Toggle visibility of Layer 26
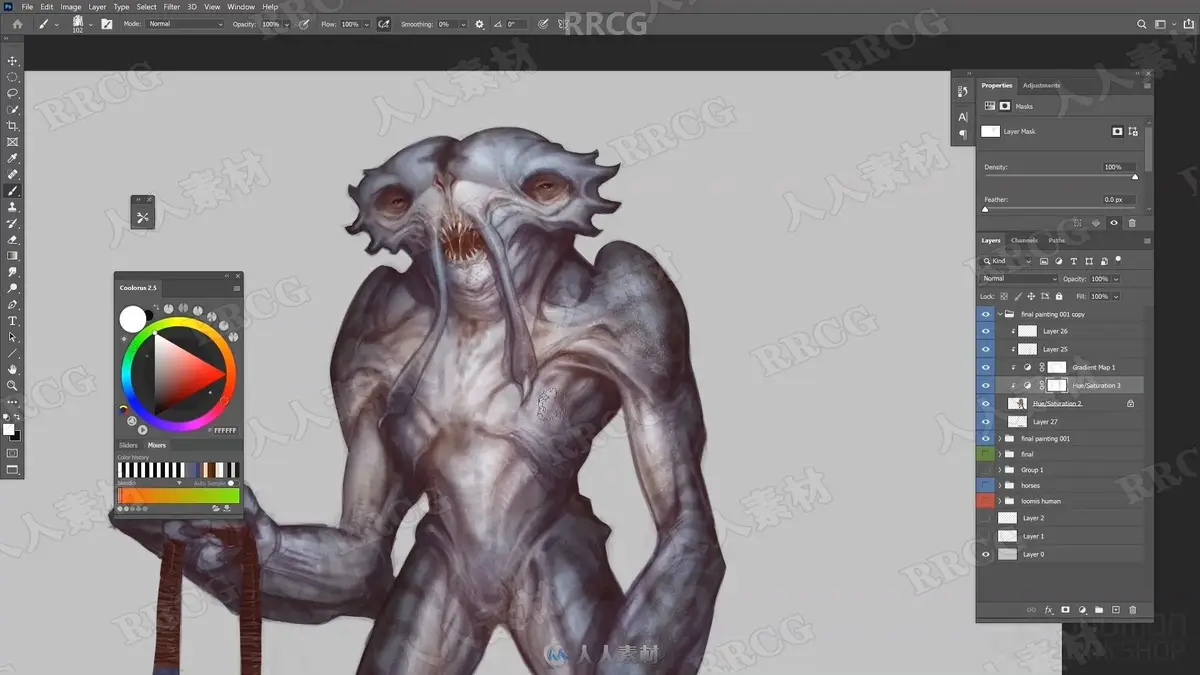The height and width of the screenshot is (675, 1200). click(986, 331)
